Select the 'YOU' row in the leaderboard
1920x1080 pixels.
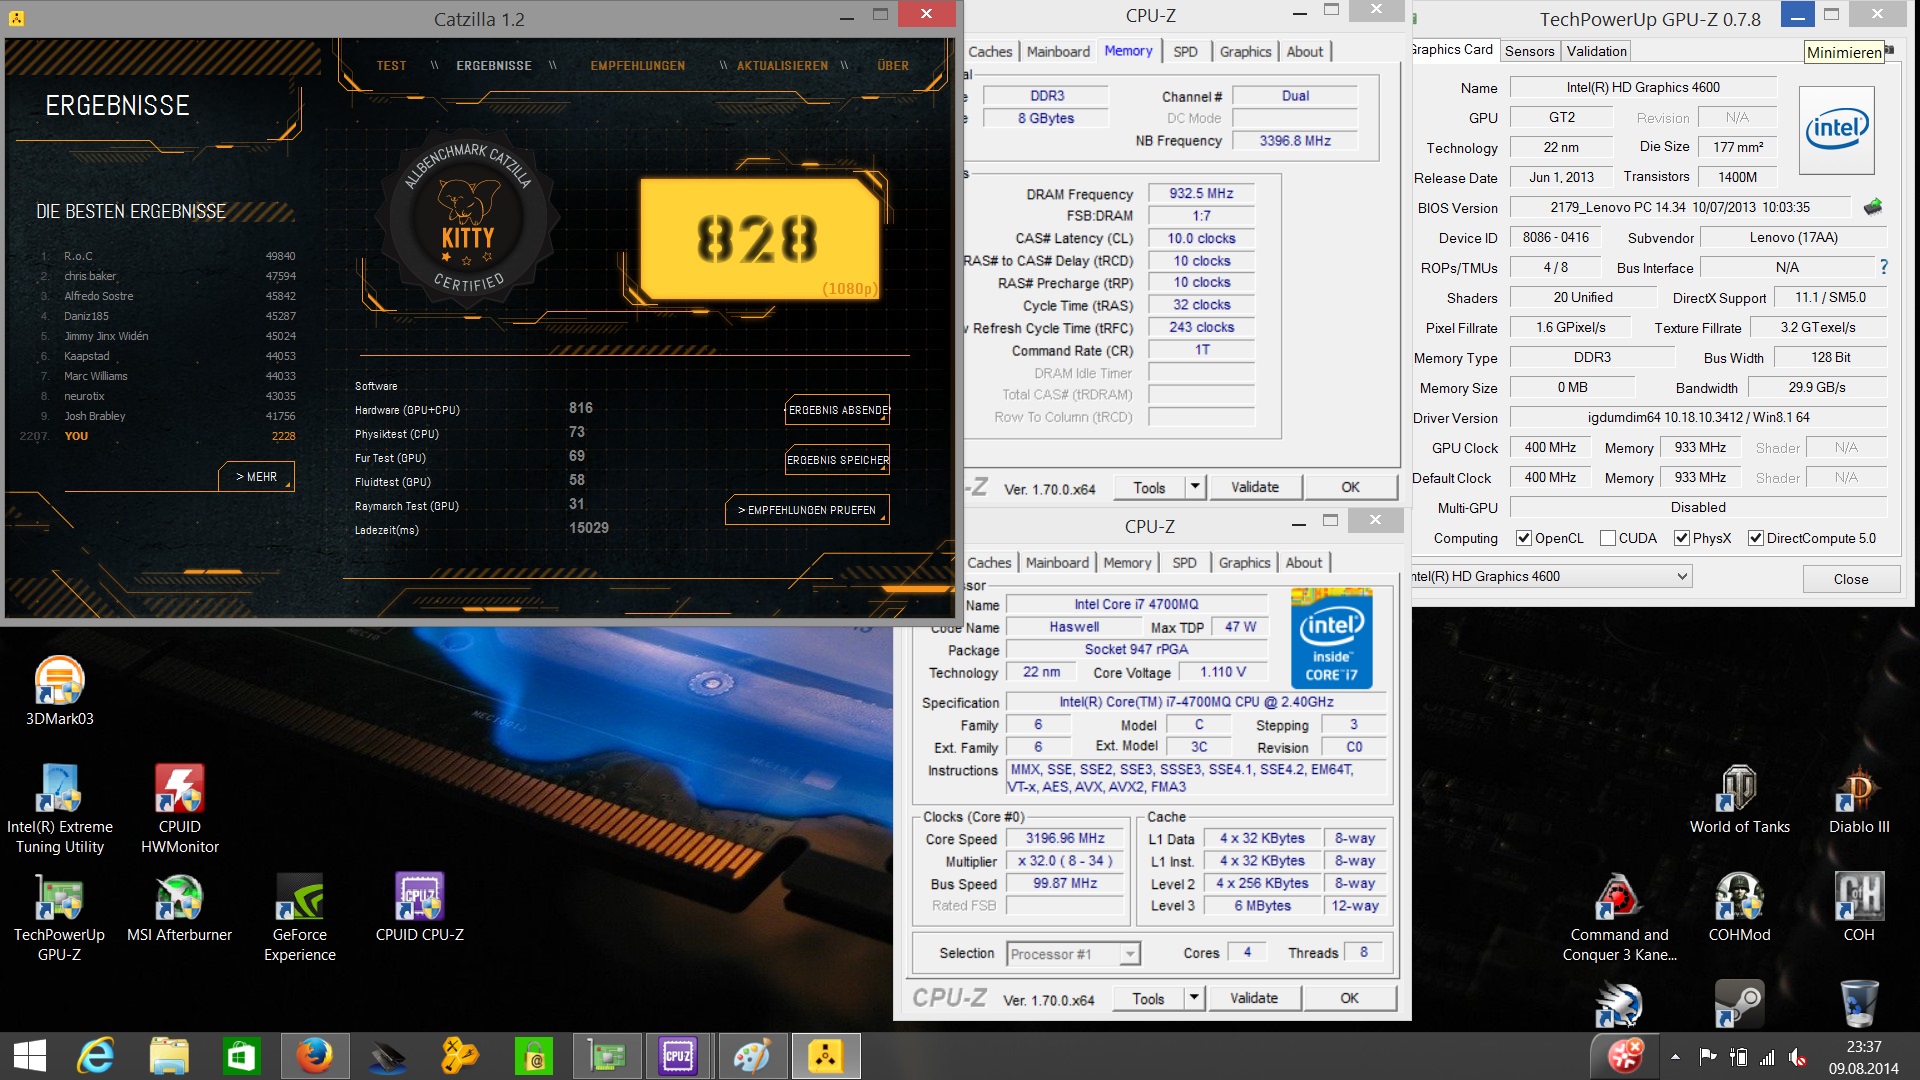coord(160,436)
